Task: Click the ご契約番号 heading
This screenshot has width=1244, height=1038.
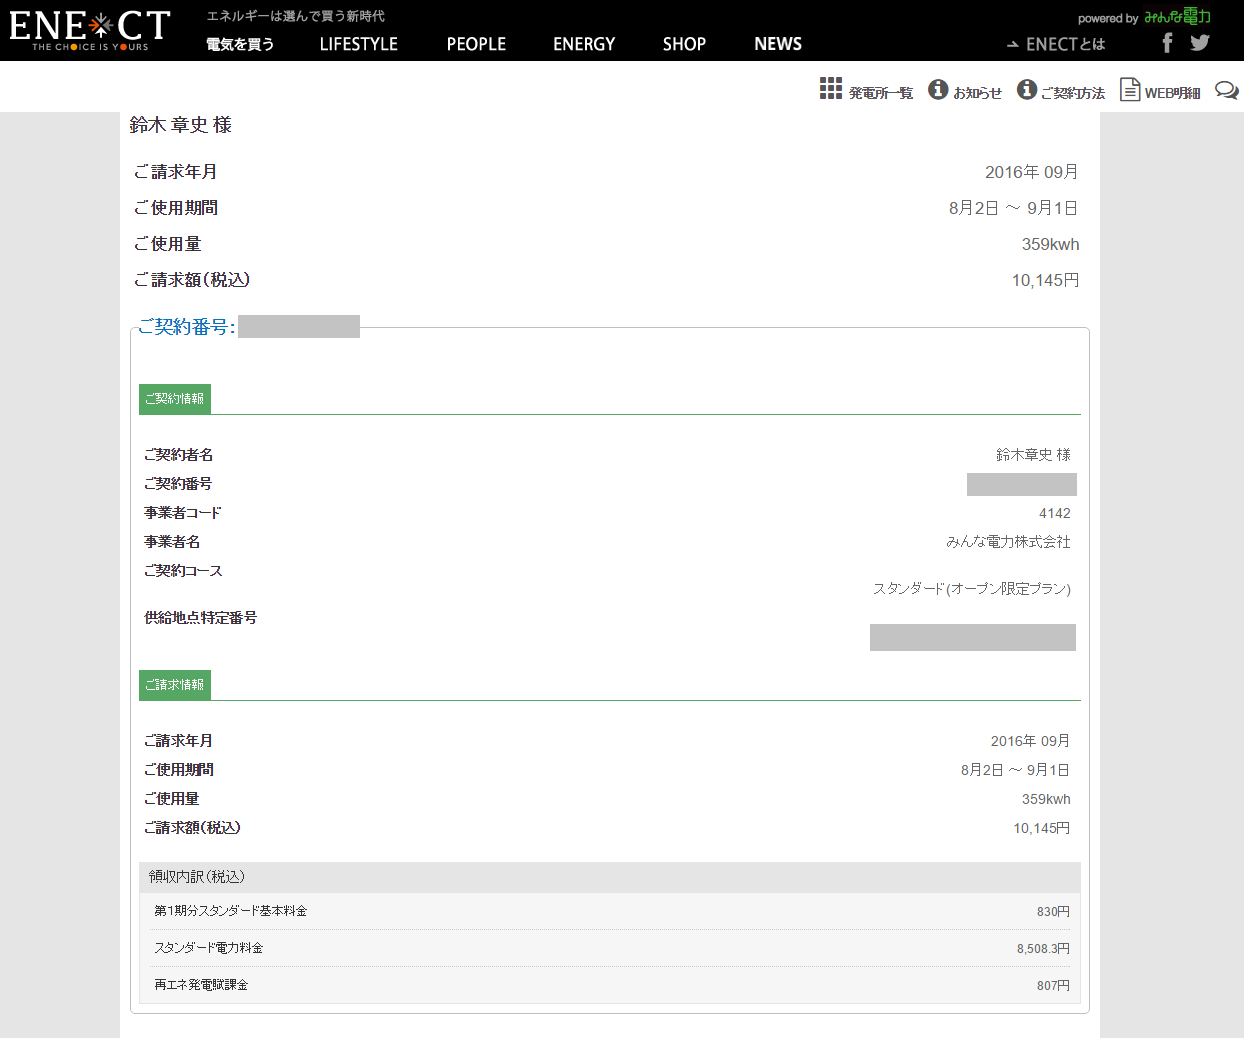Action: pyautogui.click(x=186, y=327)
